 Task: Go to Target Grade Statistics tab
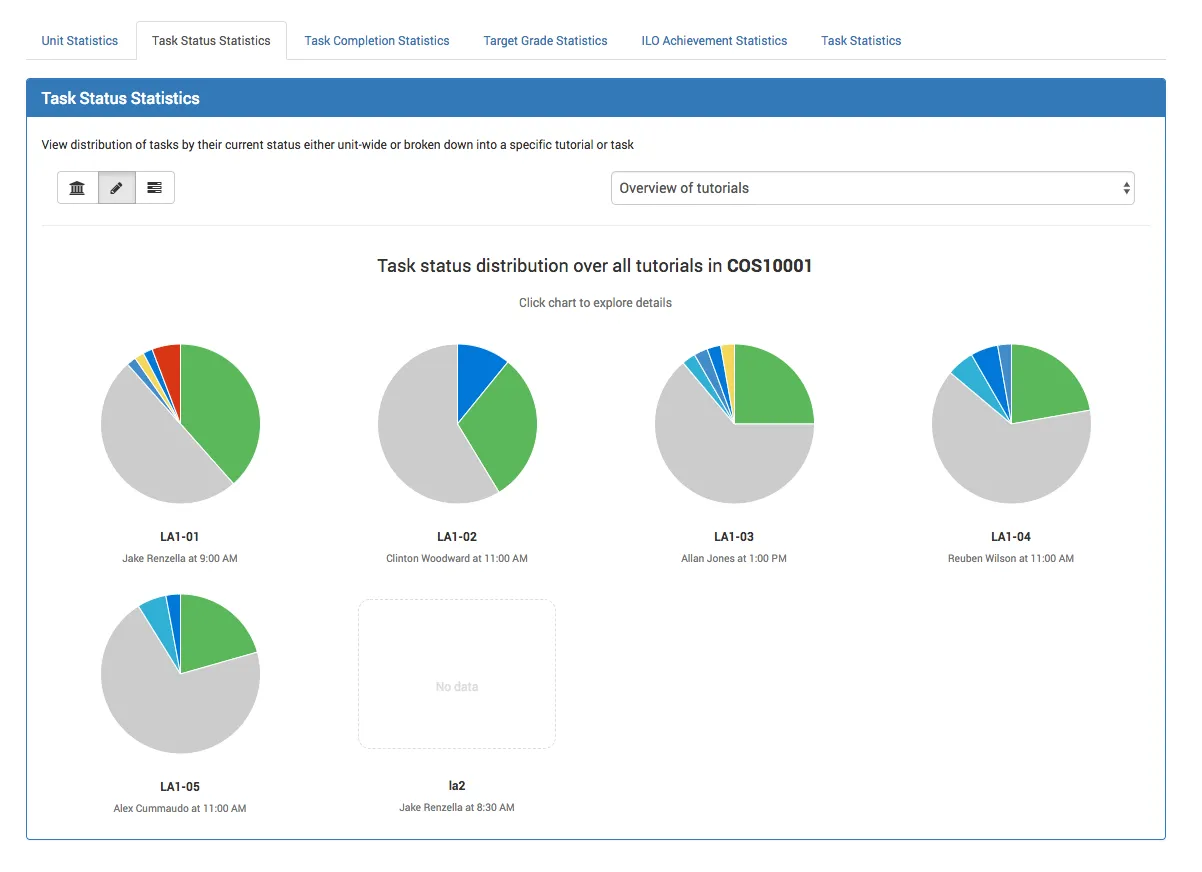pos(545,41)
